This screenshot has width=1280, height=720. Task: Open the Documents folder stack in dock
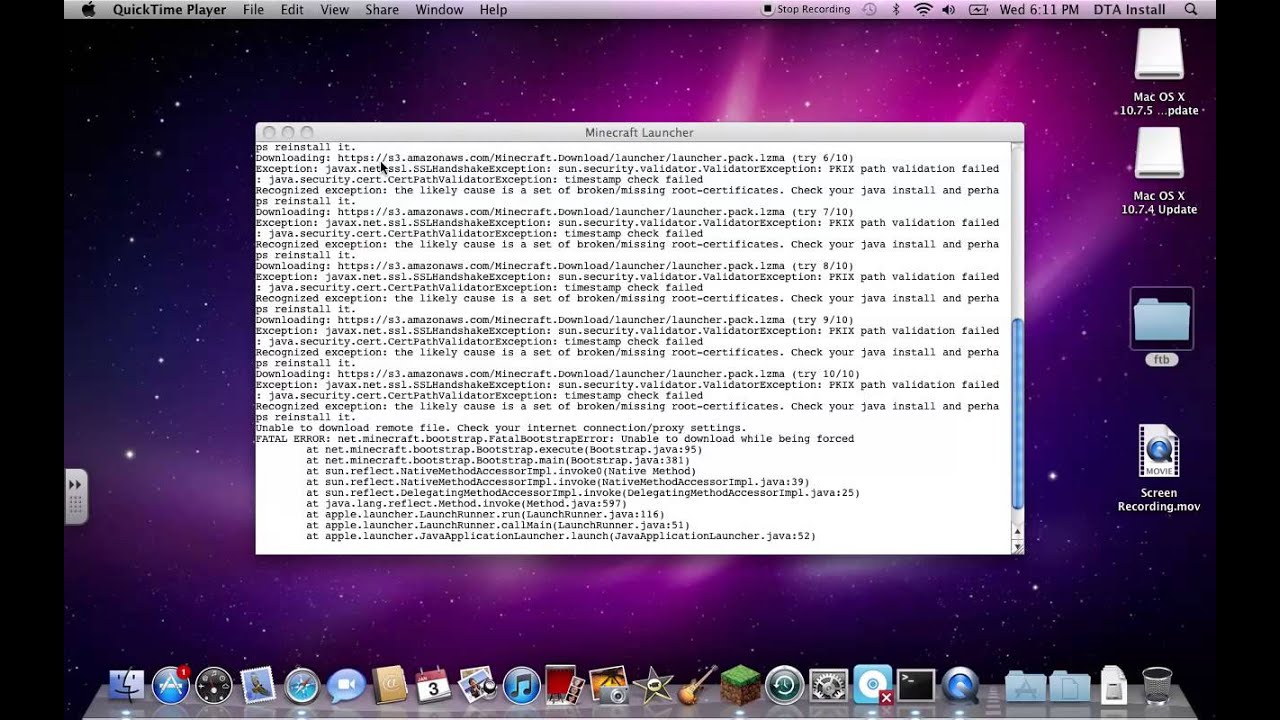(1069, 686)
